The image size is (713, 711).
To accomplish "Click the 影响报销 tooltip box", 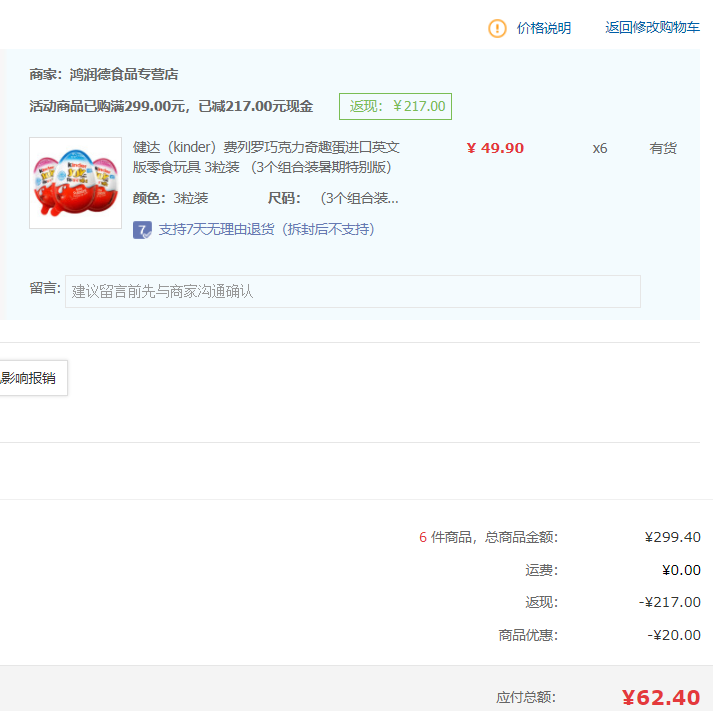I will point(32,378).
